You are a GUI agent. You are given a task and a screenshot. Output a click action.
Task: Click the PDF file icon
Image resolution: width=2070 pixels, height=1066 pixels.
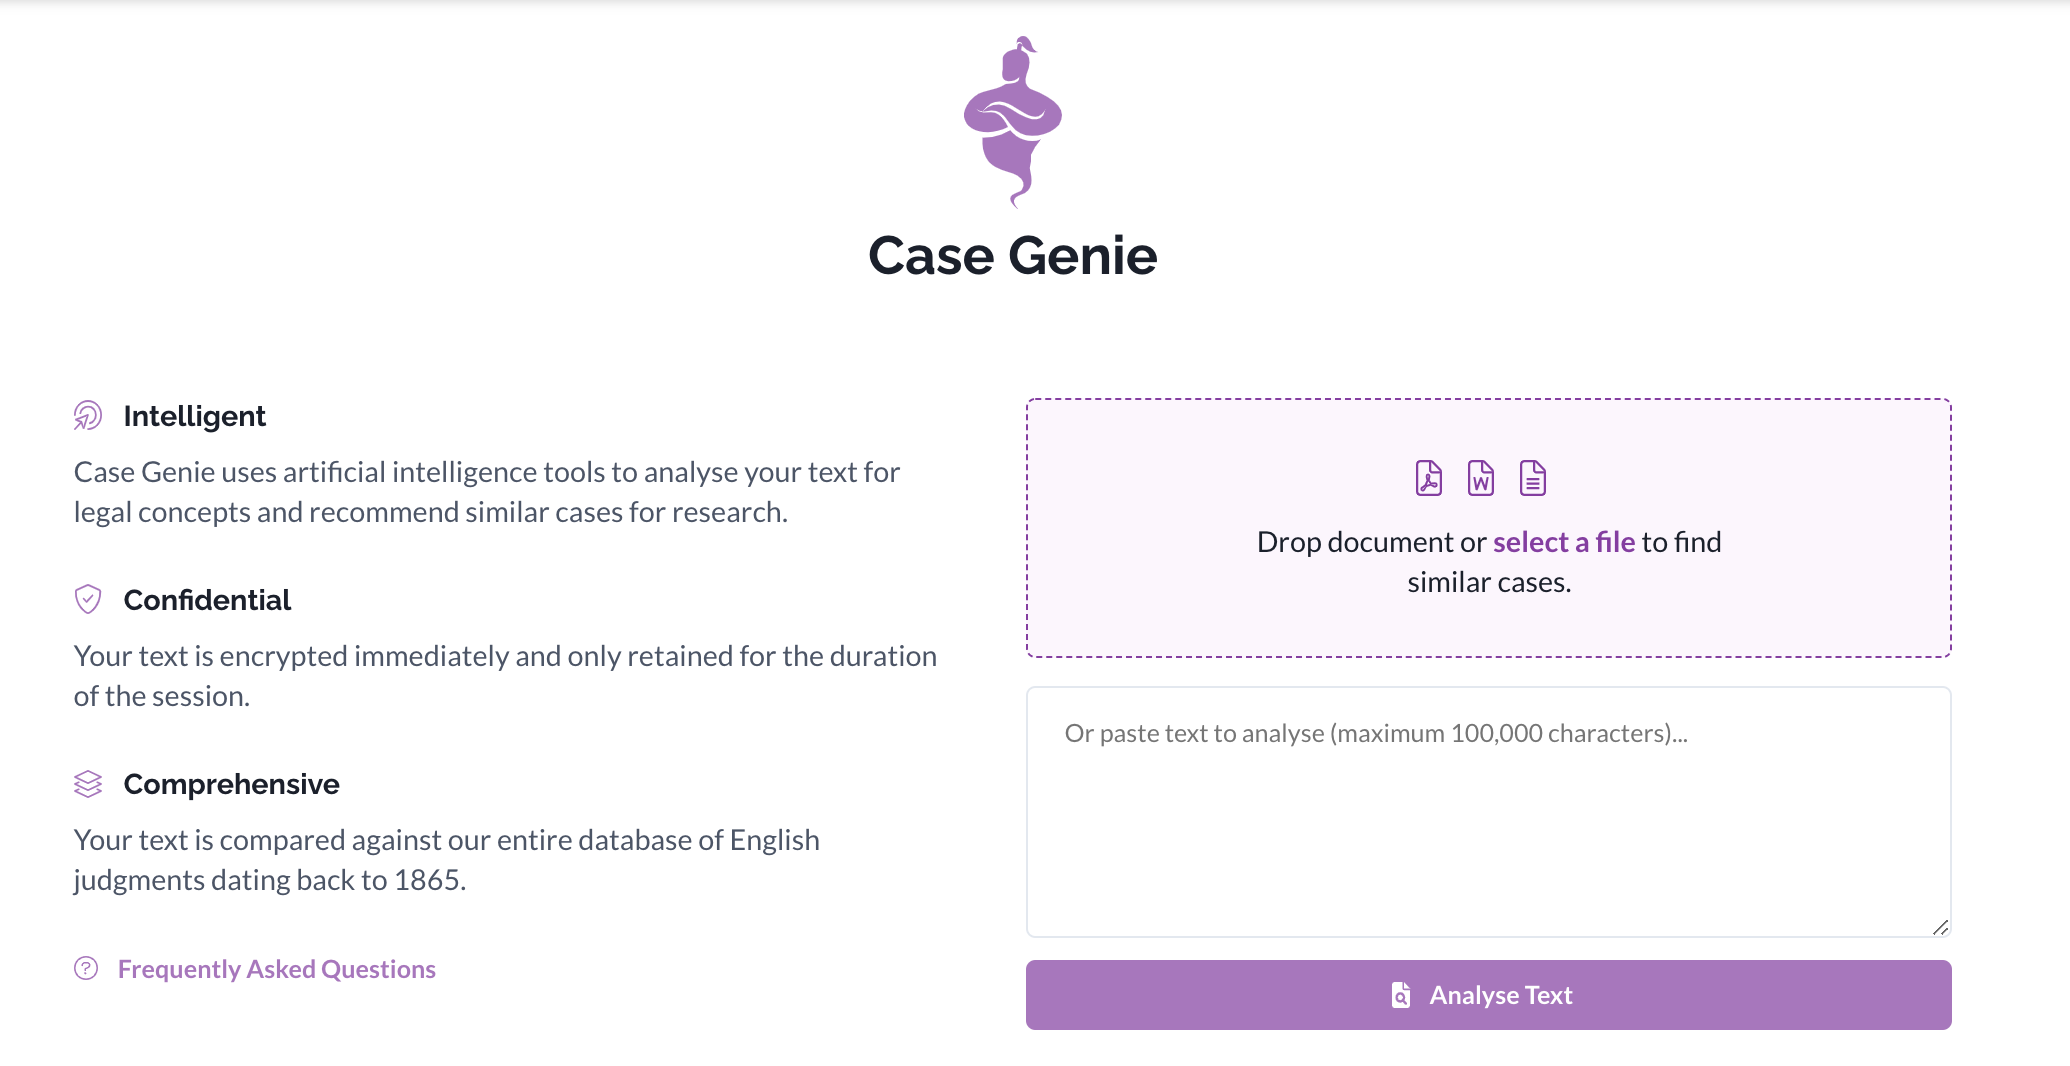pyautogui.click(x=1429, y=478)
